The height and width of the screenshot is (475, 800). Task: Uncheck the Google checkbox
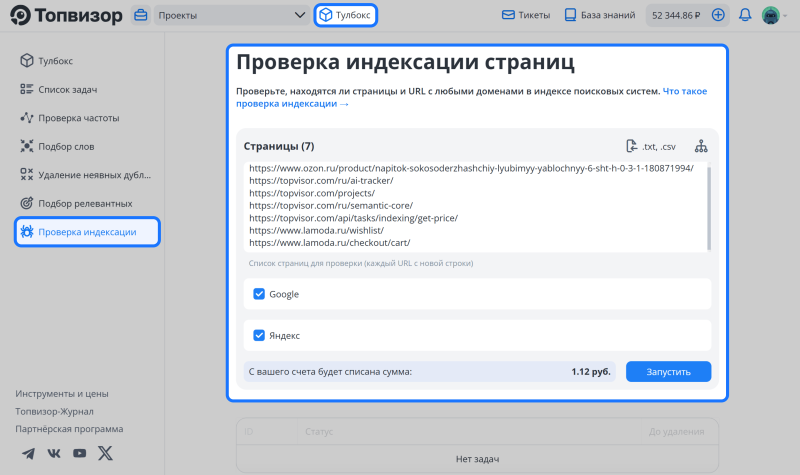click(259, 294)
